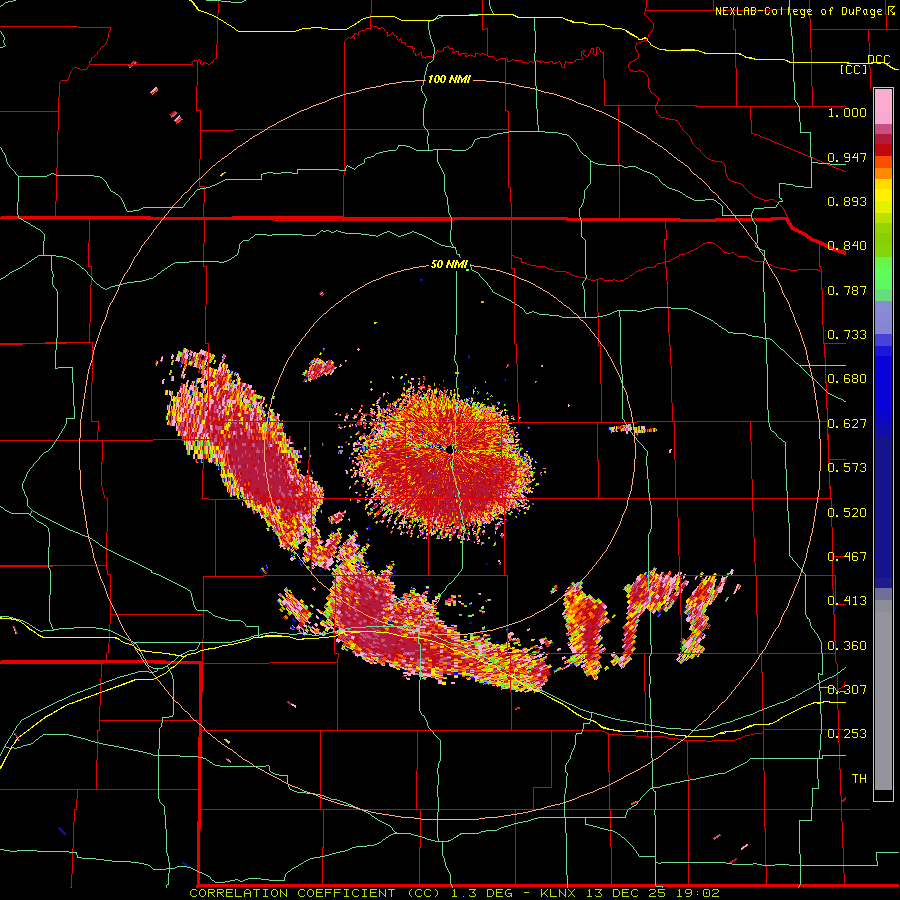Select the 0.627 scale value
The width and height of the screenshot is (900, 900).
point(847,424)
